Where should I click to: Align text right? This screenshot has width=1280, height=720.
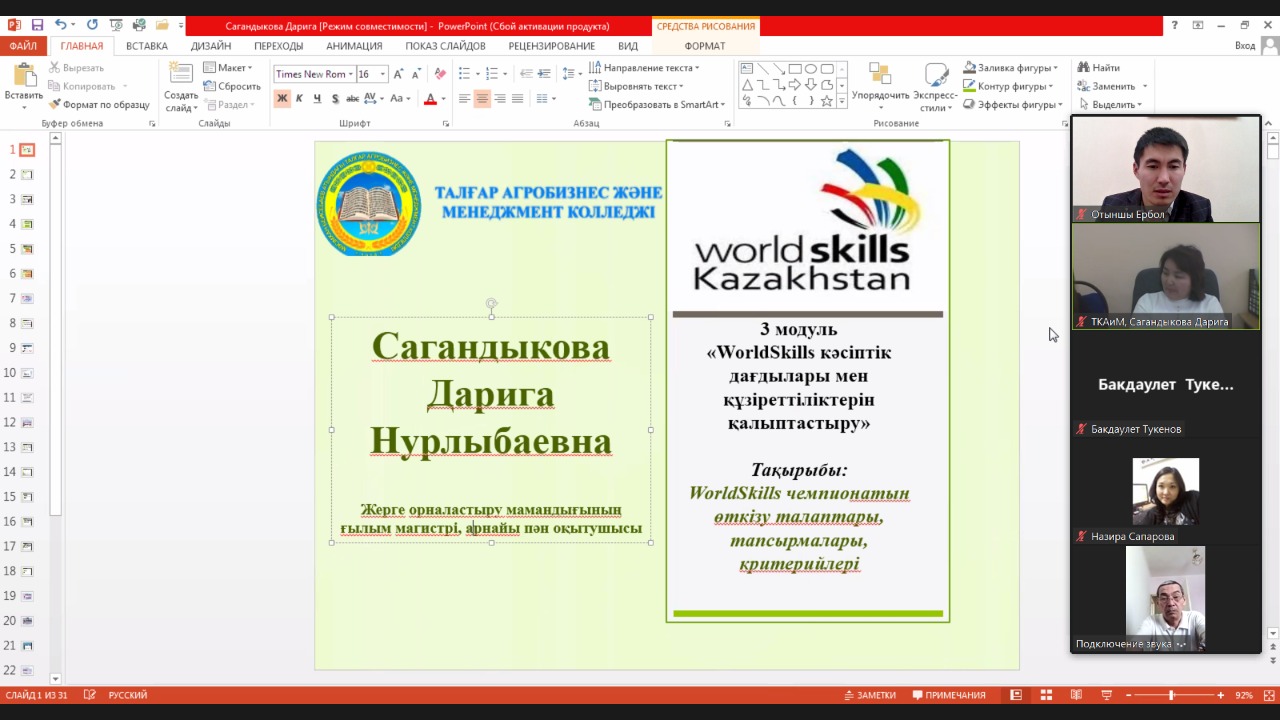[500, 99]
